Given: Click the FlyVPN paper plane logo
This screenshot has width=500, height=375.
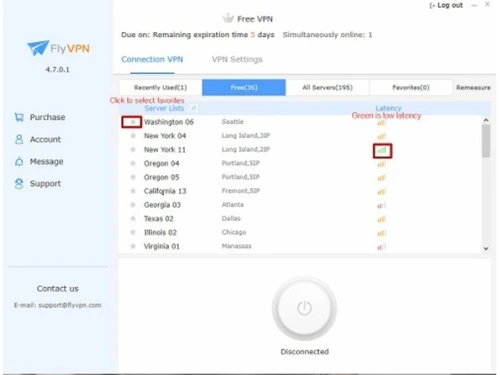Looking at the screenshot, I should 38,48.
